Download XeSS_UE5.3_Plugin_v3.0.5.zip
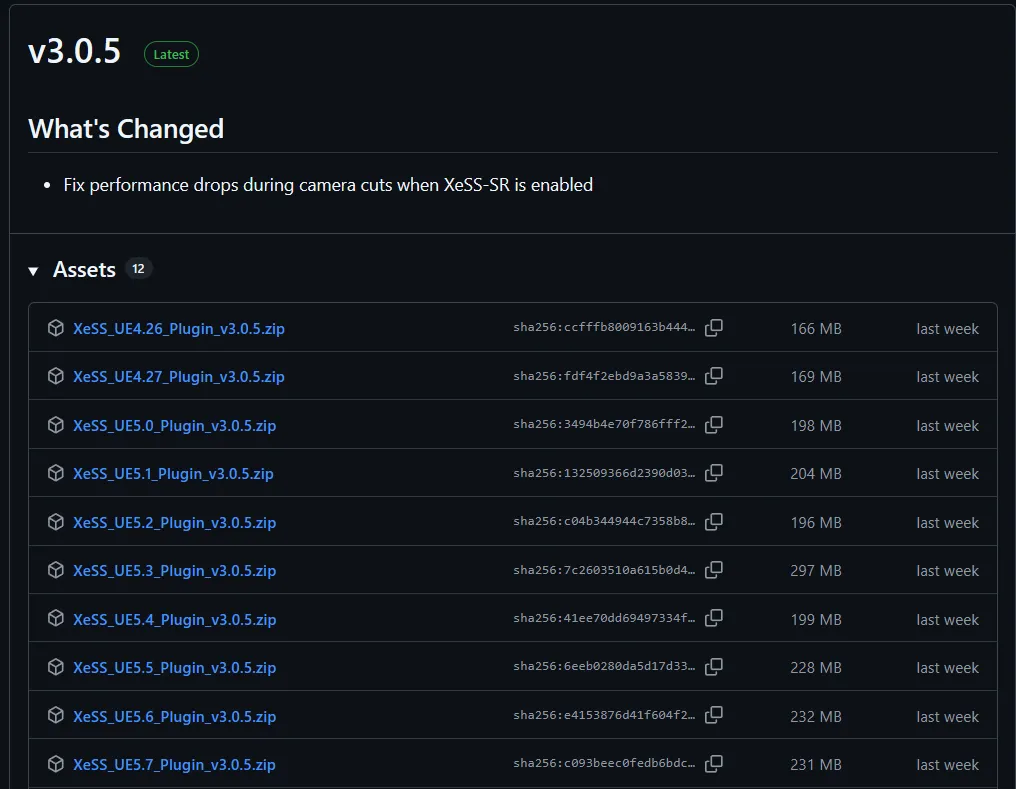1016x789 pixels. tap(174, 571)
